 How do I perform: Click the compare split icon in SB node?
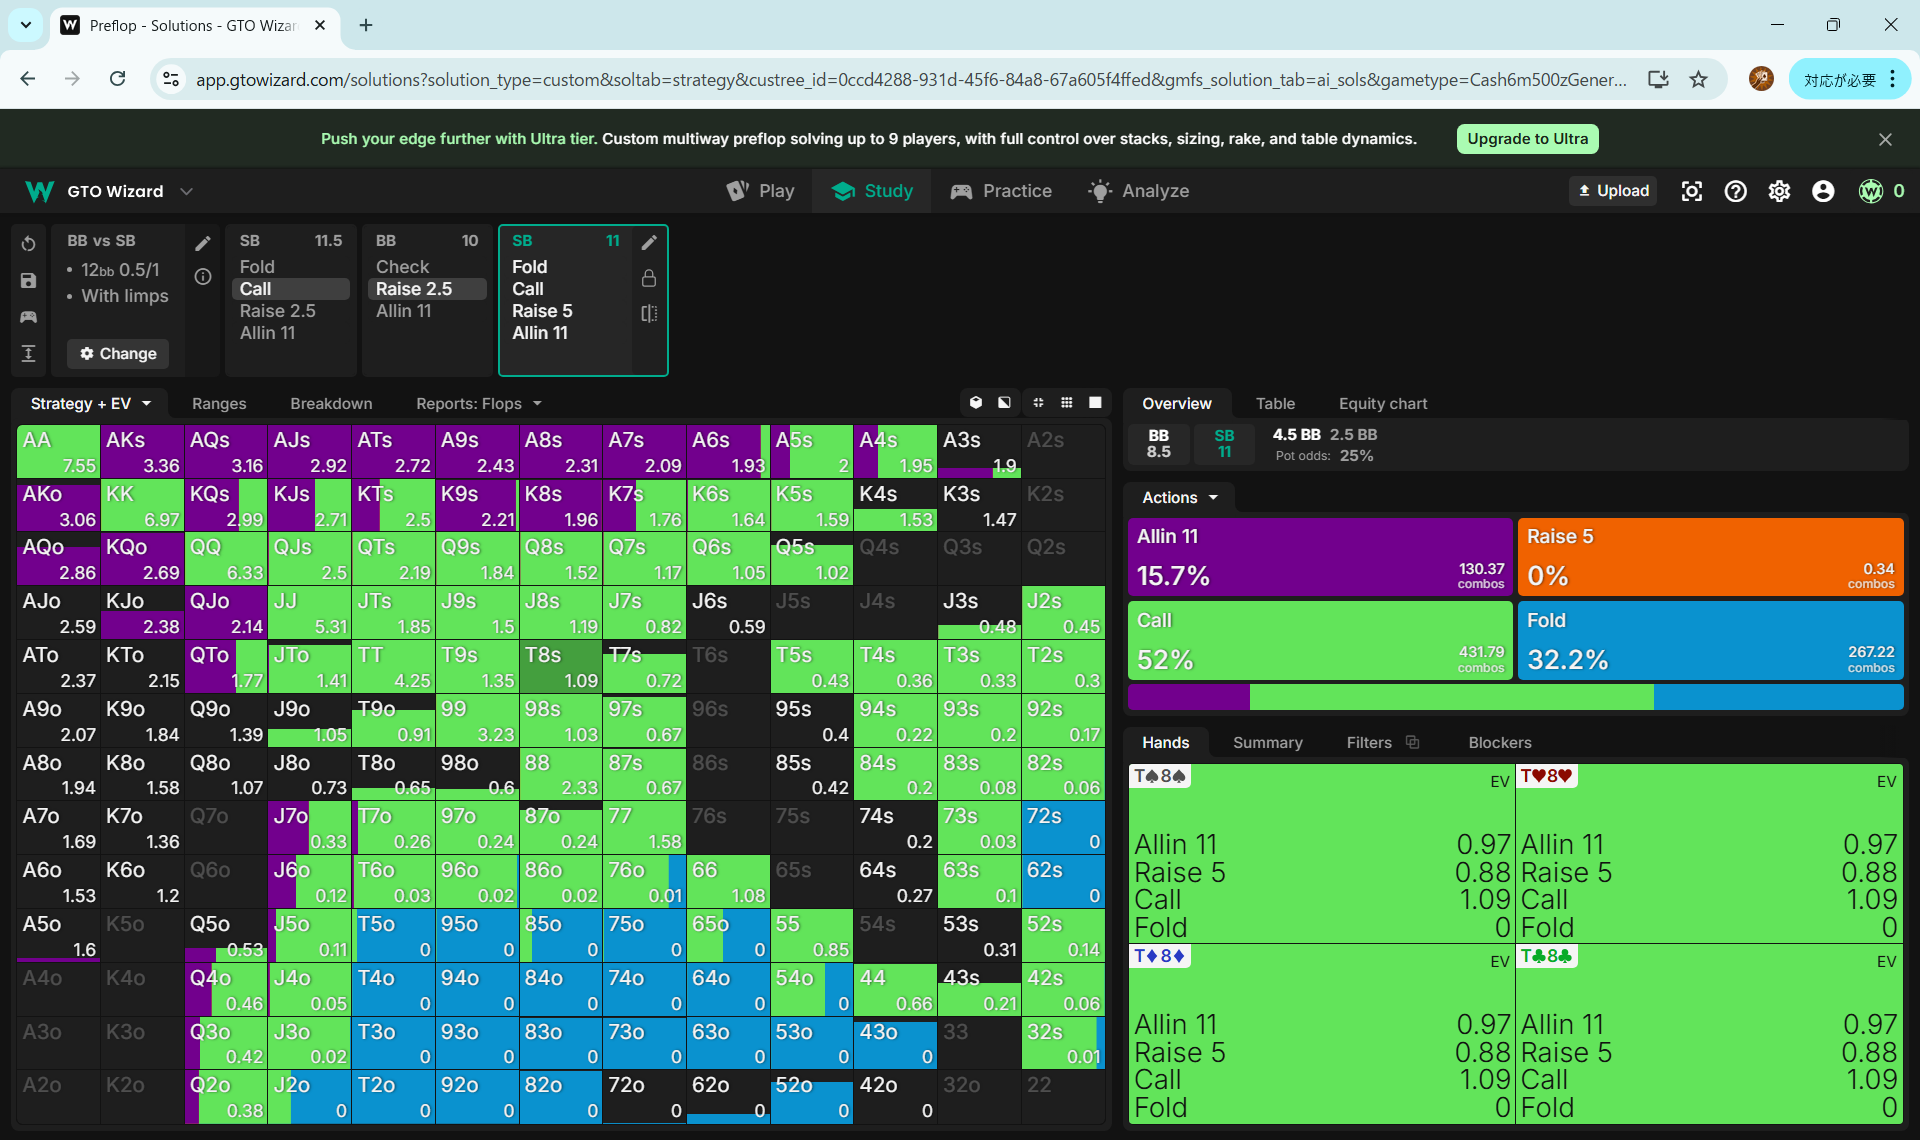pos(649,313)
